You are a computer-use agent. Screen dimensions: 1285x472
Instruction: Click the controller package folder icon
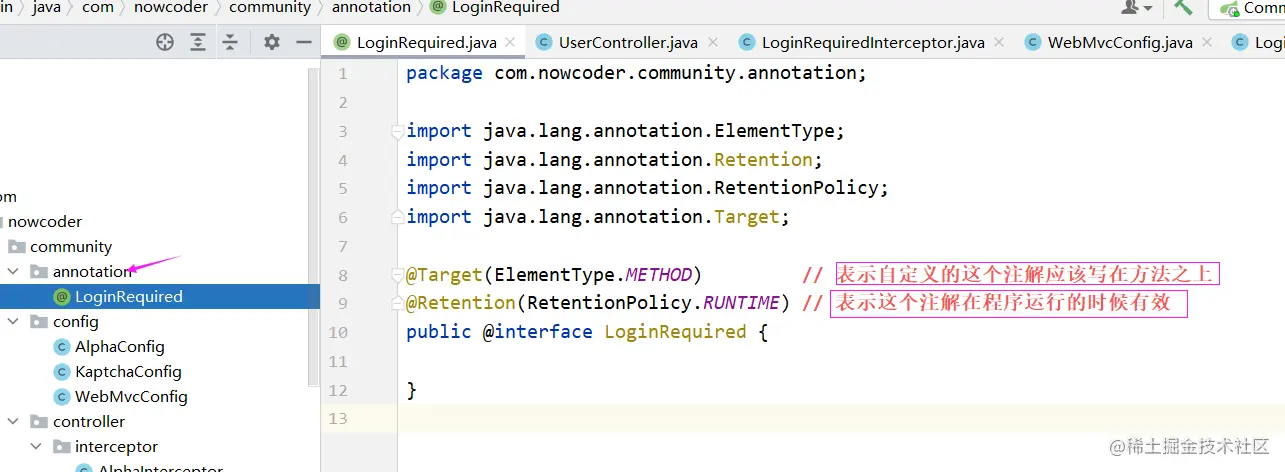[39, 421]
